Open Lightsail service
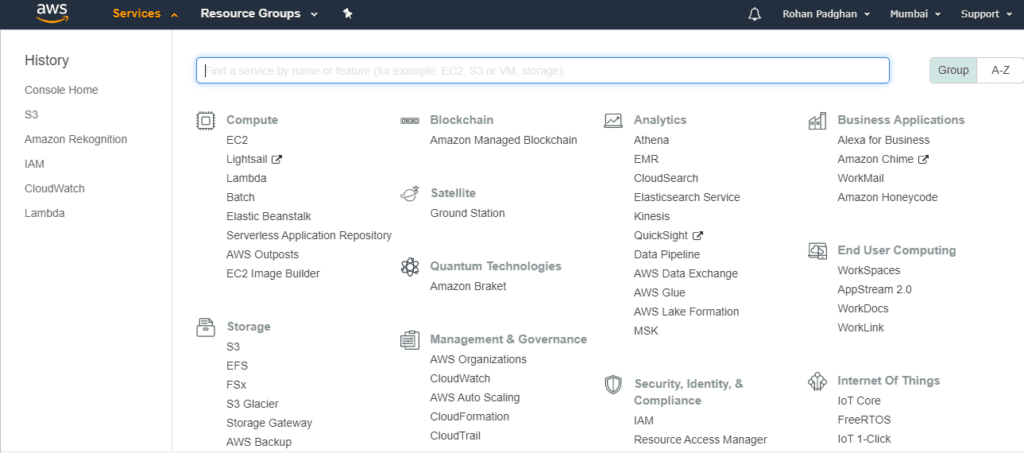This screenshot has height=453, width=1024. pos(247,159)
